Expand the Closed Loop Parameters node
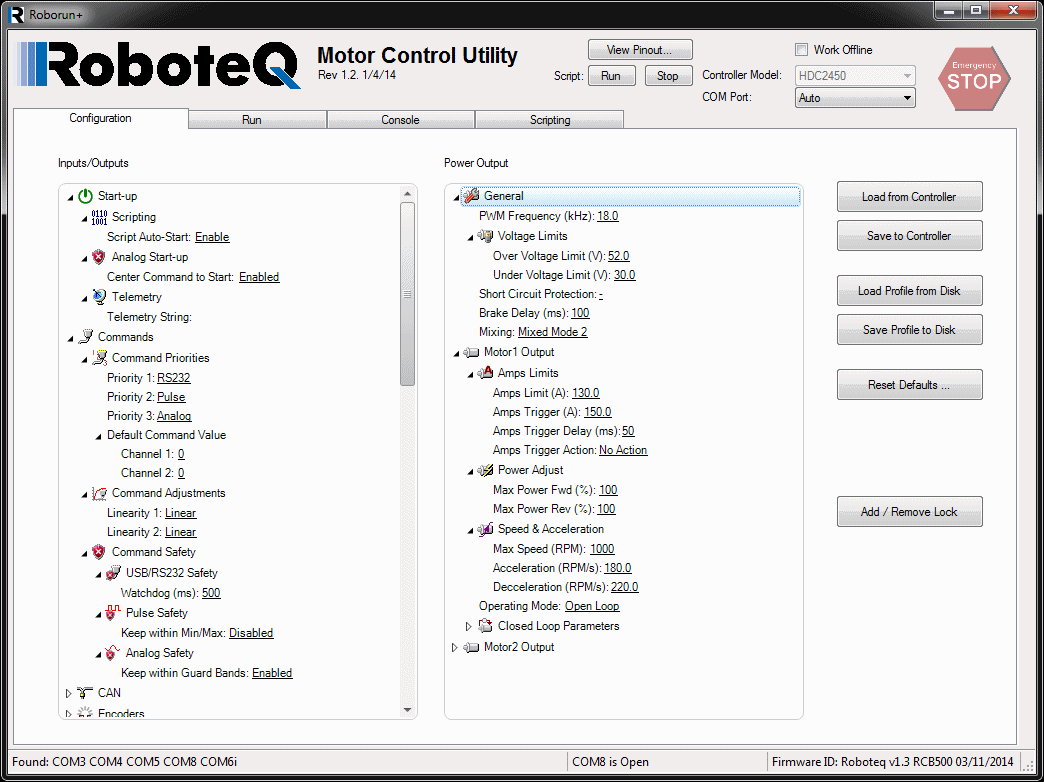This screenshot has height=782, width=1044. pos(469,626)
